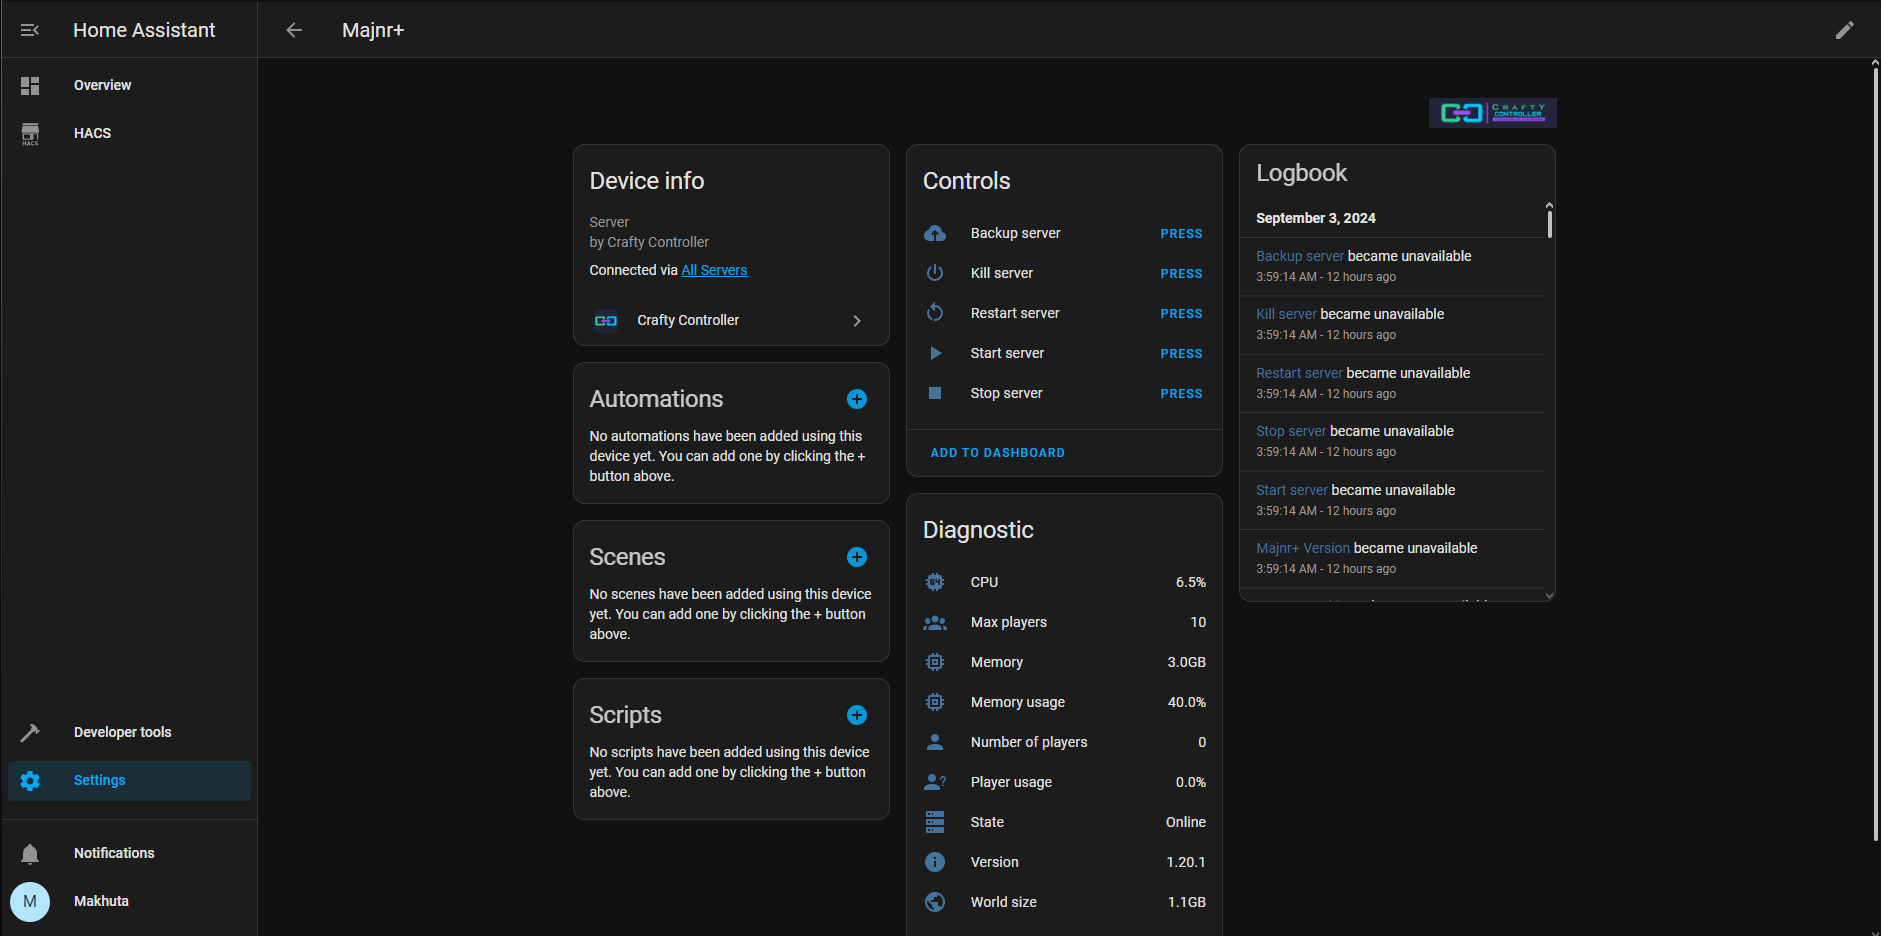
Task: Click the Logbook panel scrollbar
Action: pyautogui.click(x=1549, y=222)
